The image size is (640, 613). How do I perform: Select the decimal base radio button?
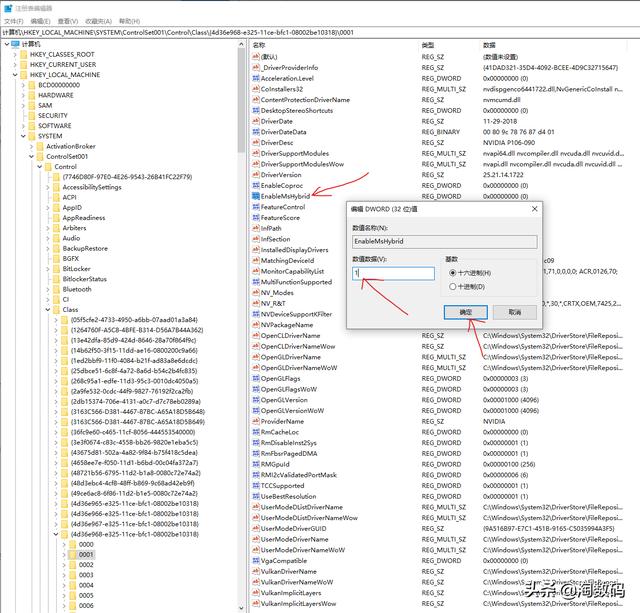[x=452, y=287]
